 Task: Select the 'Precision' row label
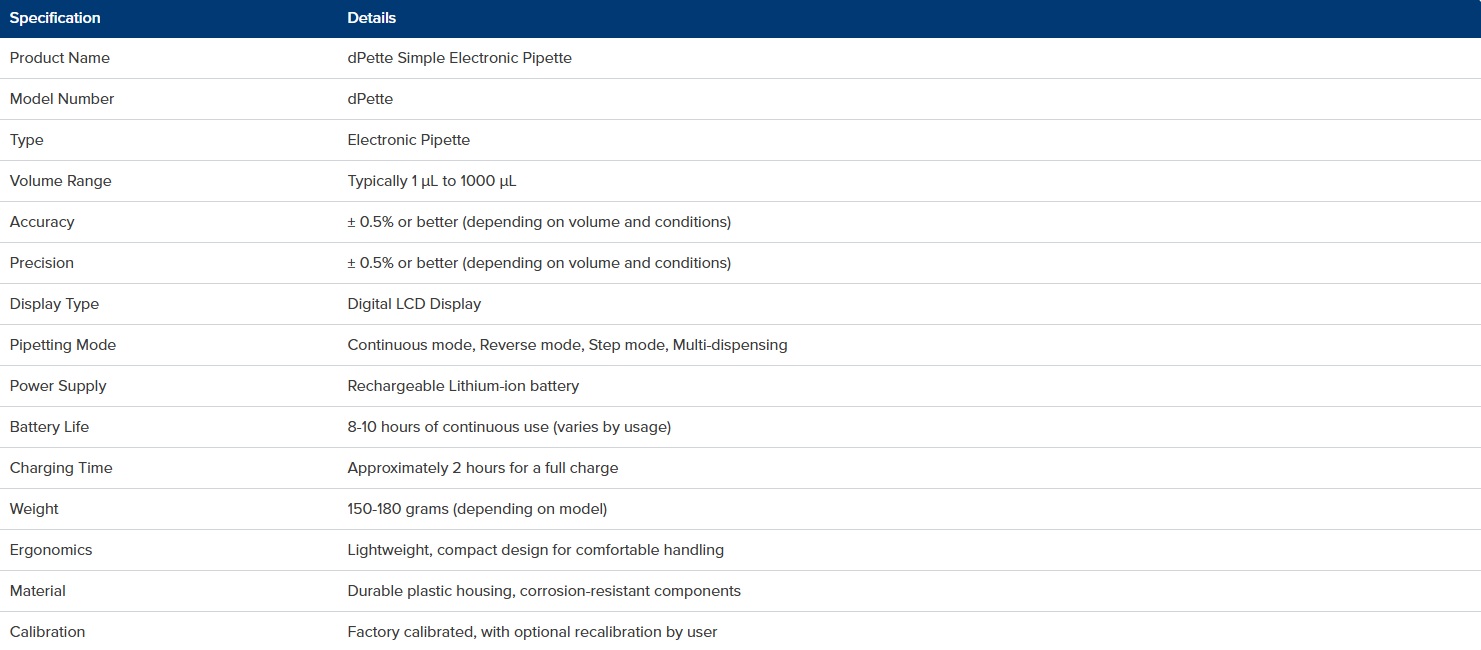click(42, 263)
